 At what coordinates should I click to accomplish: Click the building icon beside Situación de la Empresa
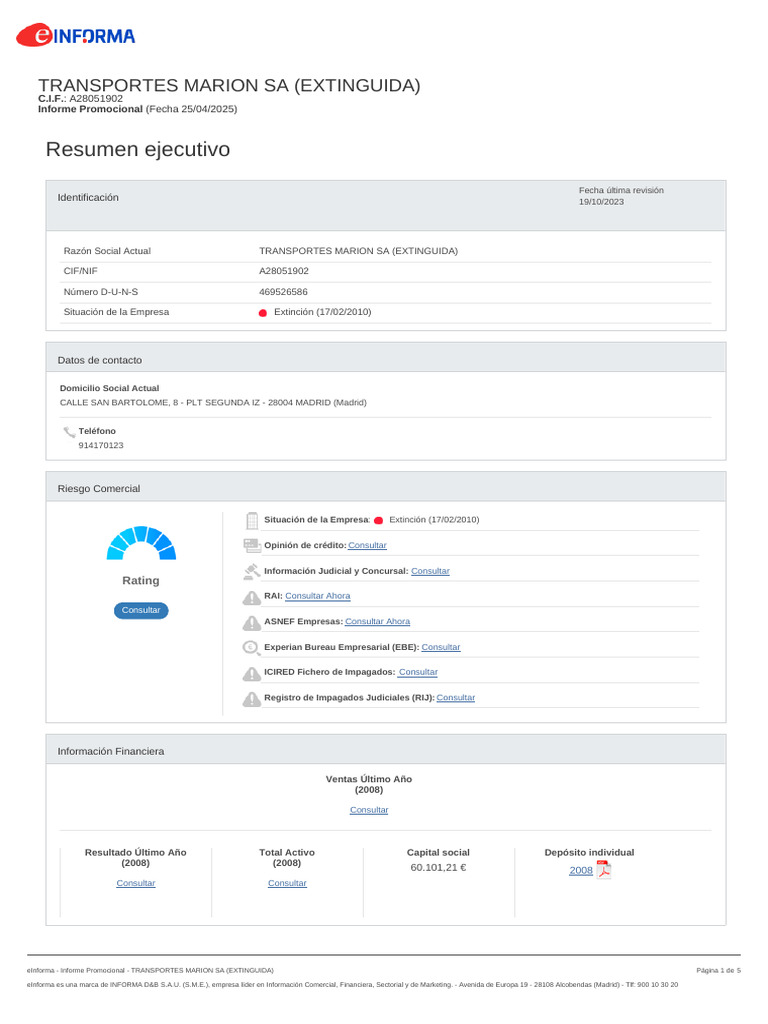pyautogui.click(x=251, y=520)
